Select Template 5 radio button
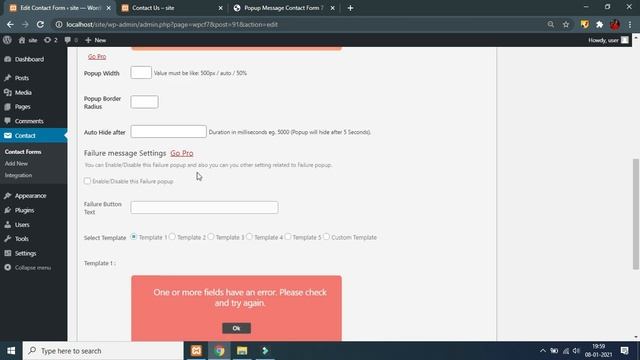The width and height of the screenshot is (640, 360). tap(288, 237)
